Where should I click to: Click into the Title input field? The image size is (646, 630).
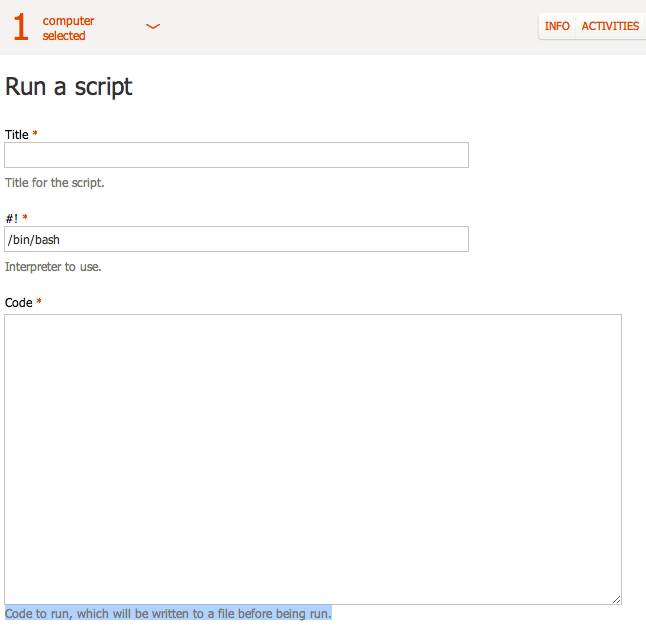coord(236,155)
